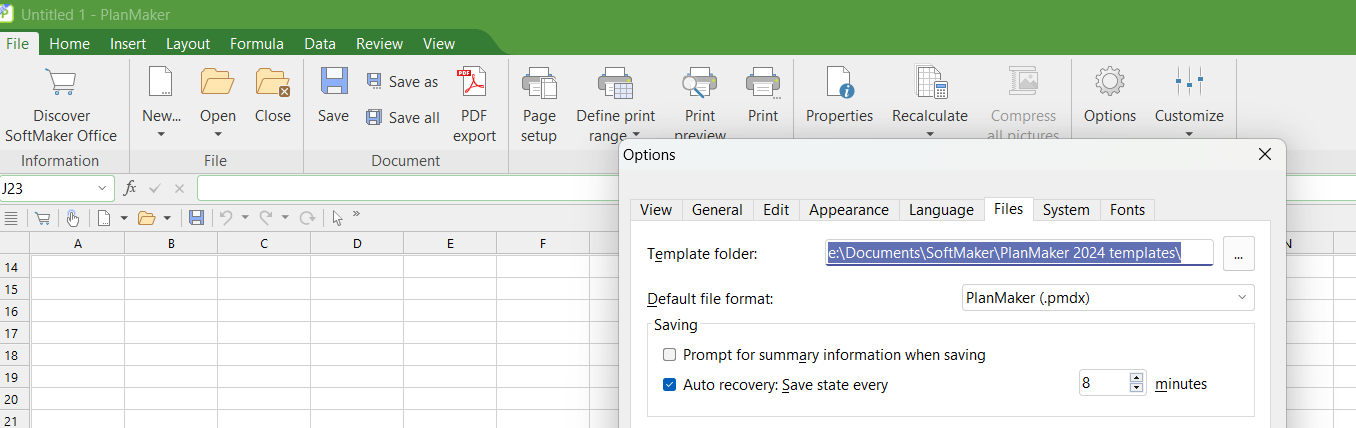The image size is (1356, 428).
Task: Open the Language tab in Options dialog
Action: [941, 209]
